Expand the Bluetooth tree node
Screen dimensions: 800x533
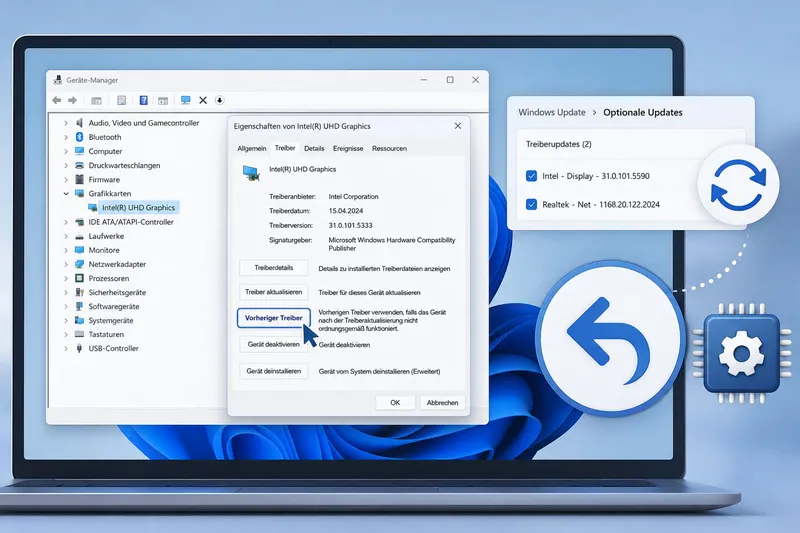pyautogui.click(x=66, y=137)
